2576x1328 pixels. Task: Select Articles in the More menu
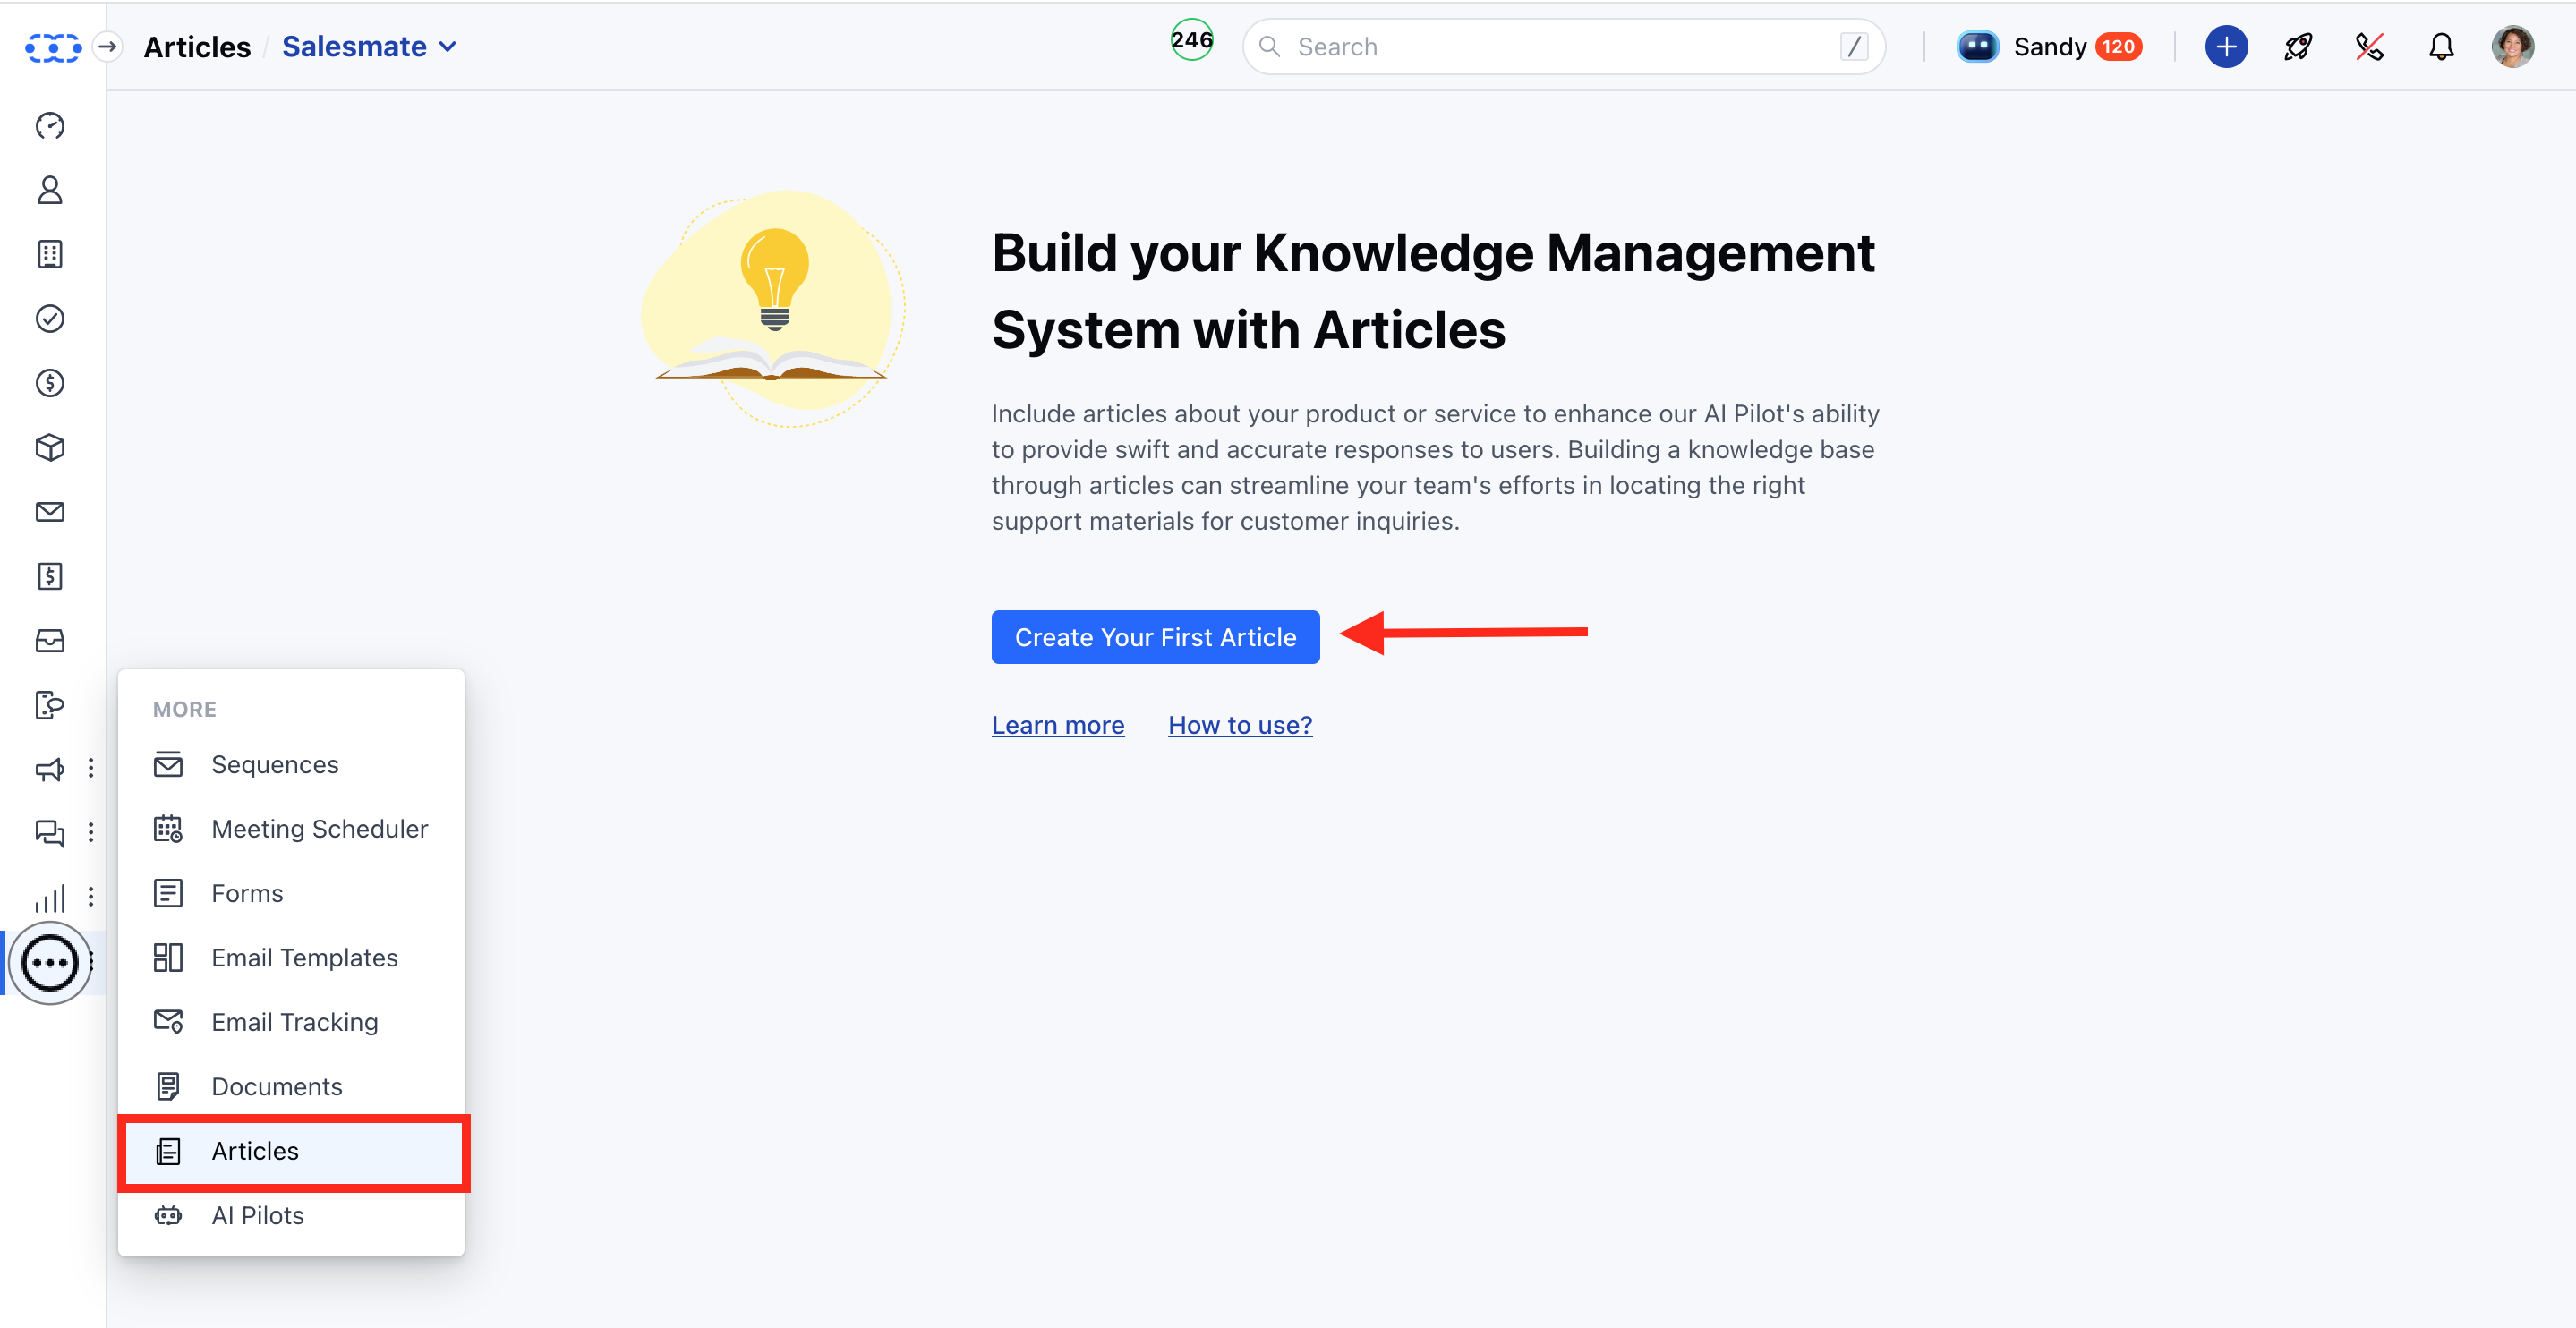click(x=291, y=1151)
